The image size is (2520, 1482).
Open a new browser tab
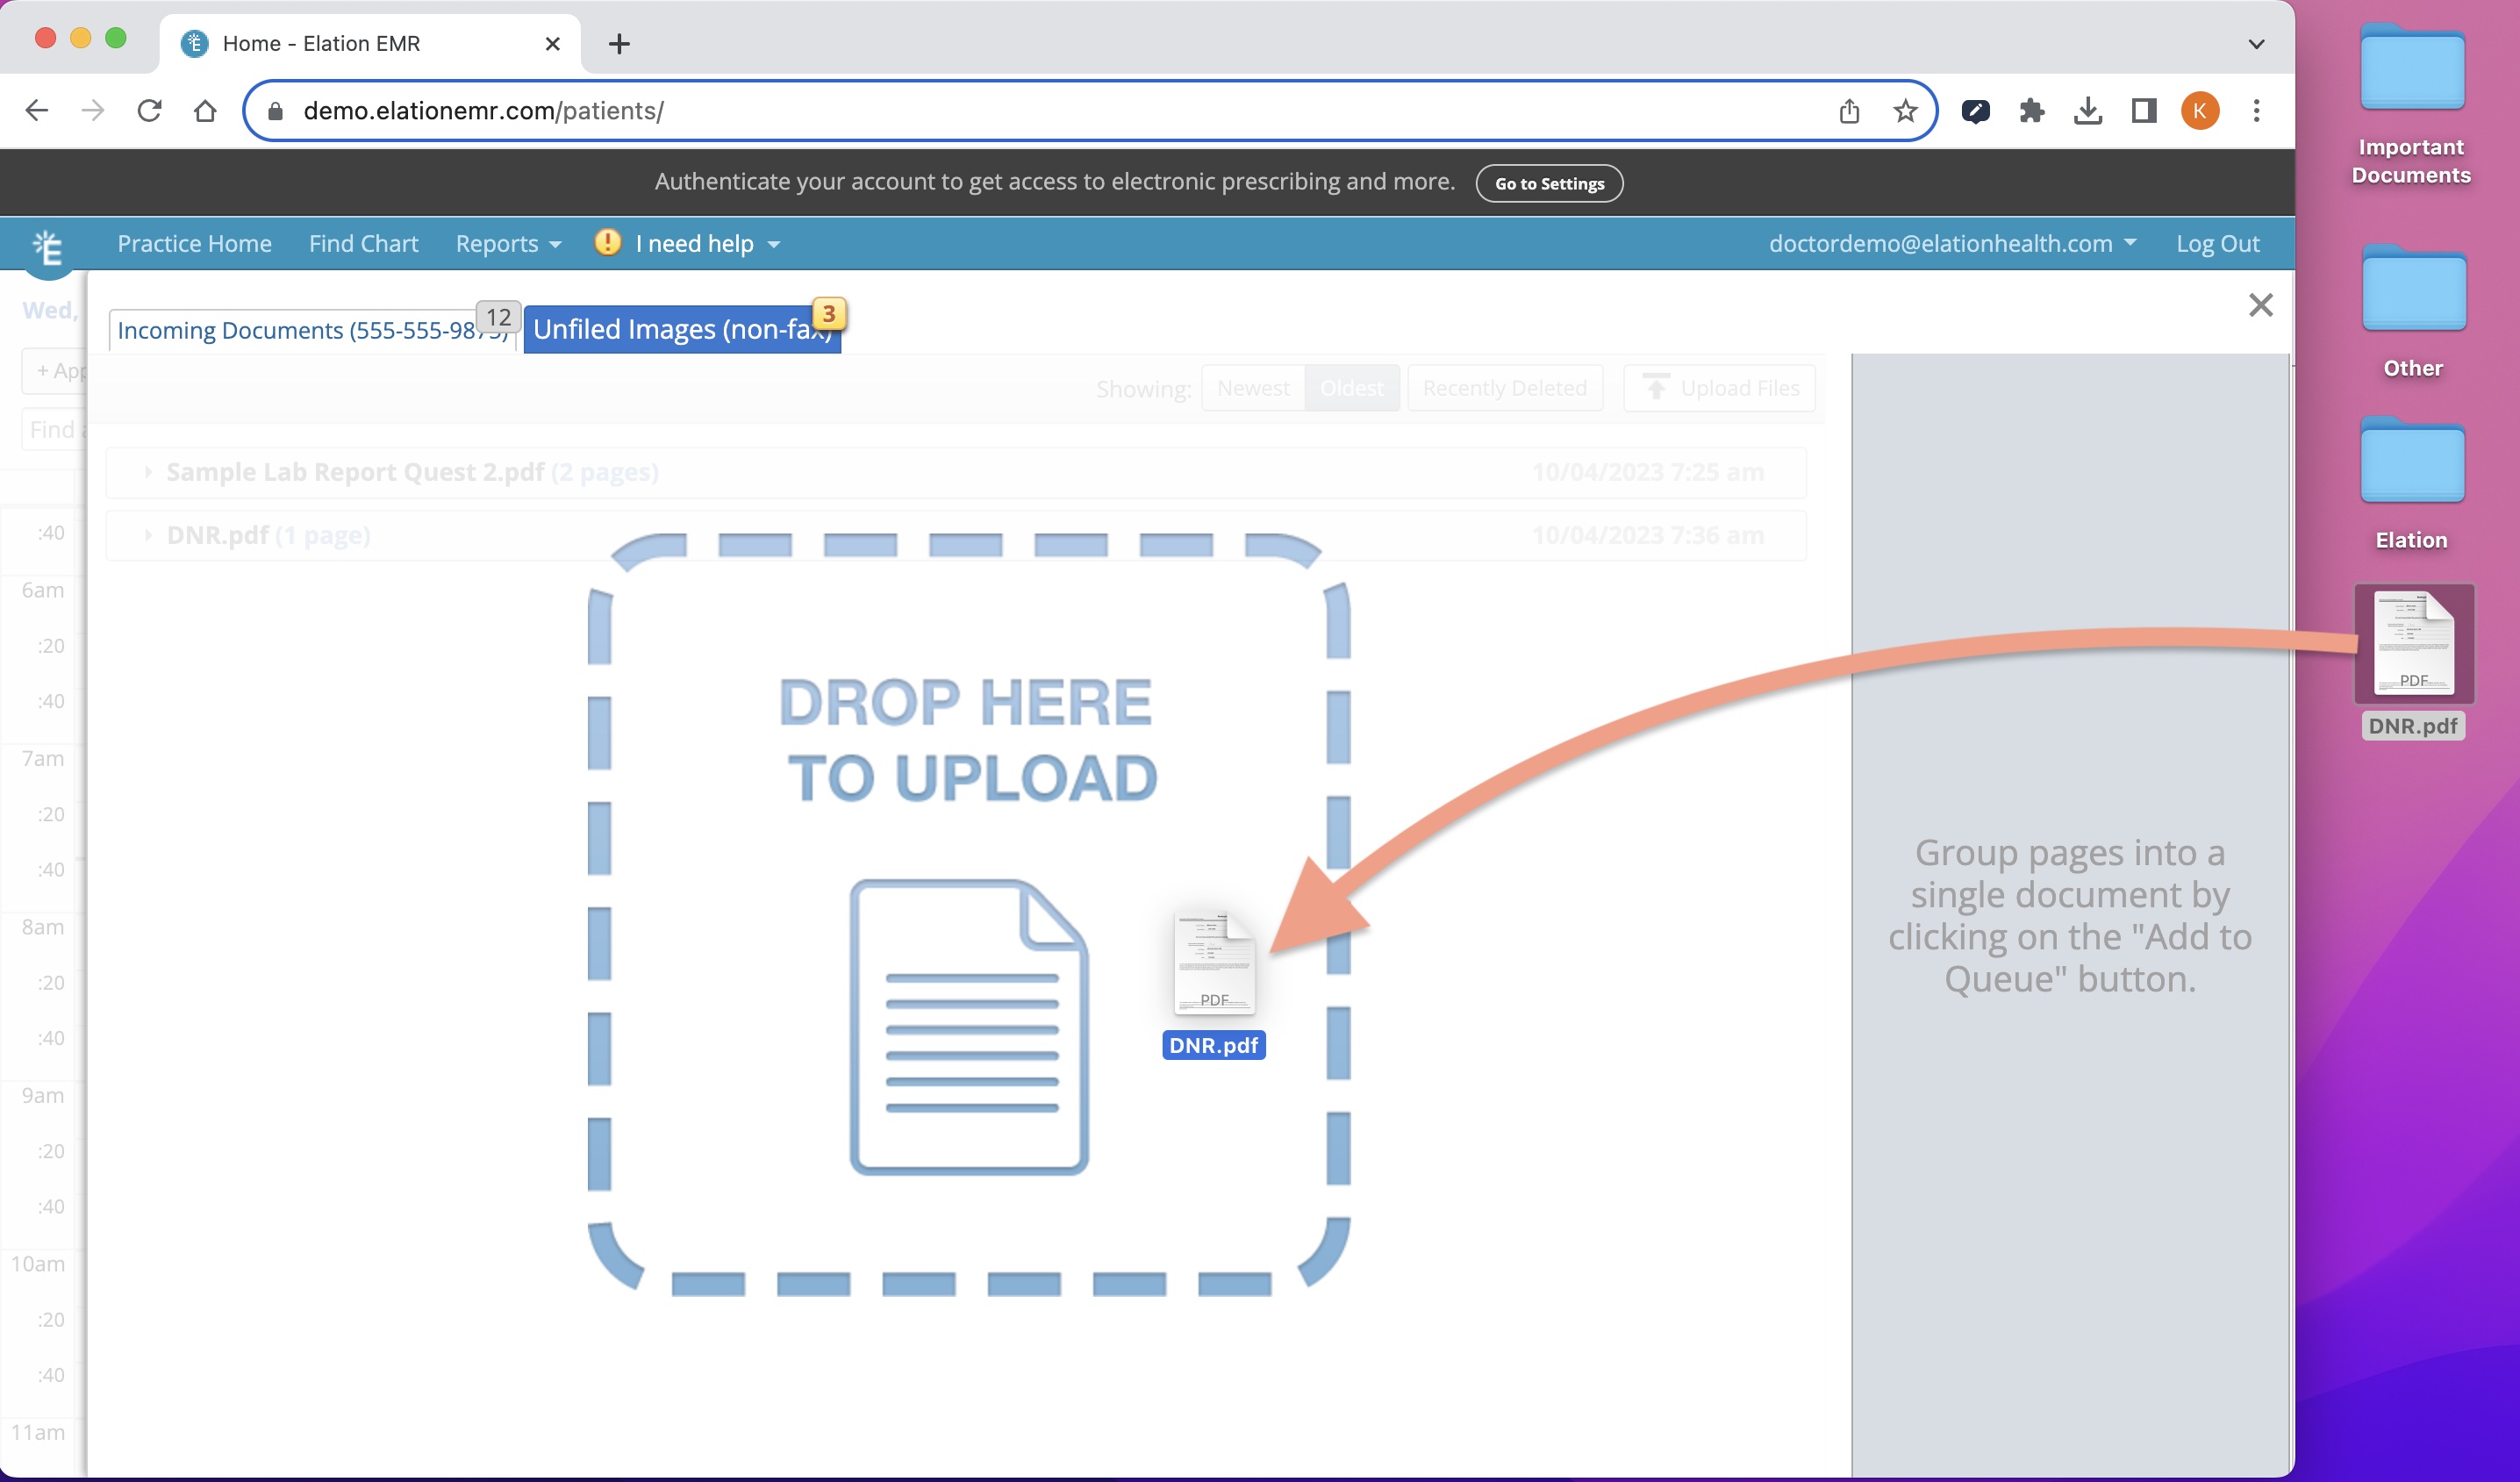[619, 44]
